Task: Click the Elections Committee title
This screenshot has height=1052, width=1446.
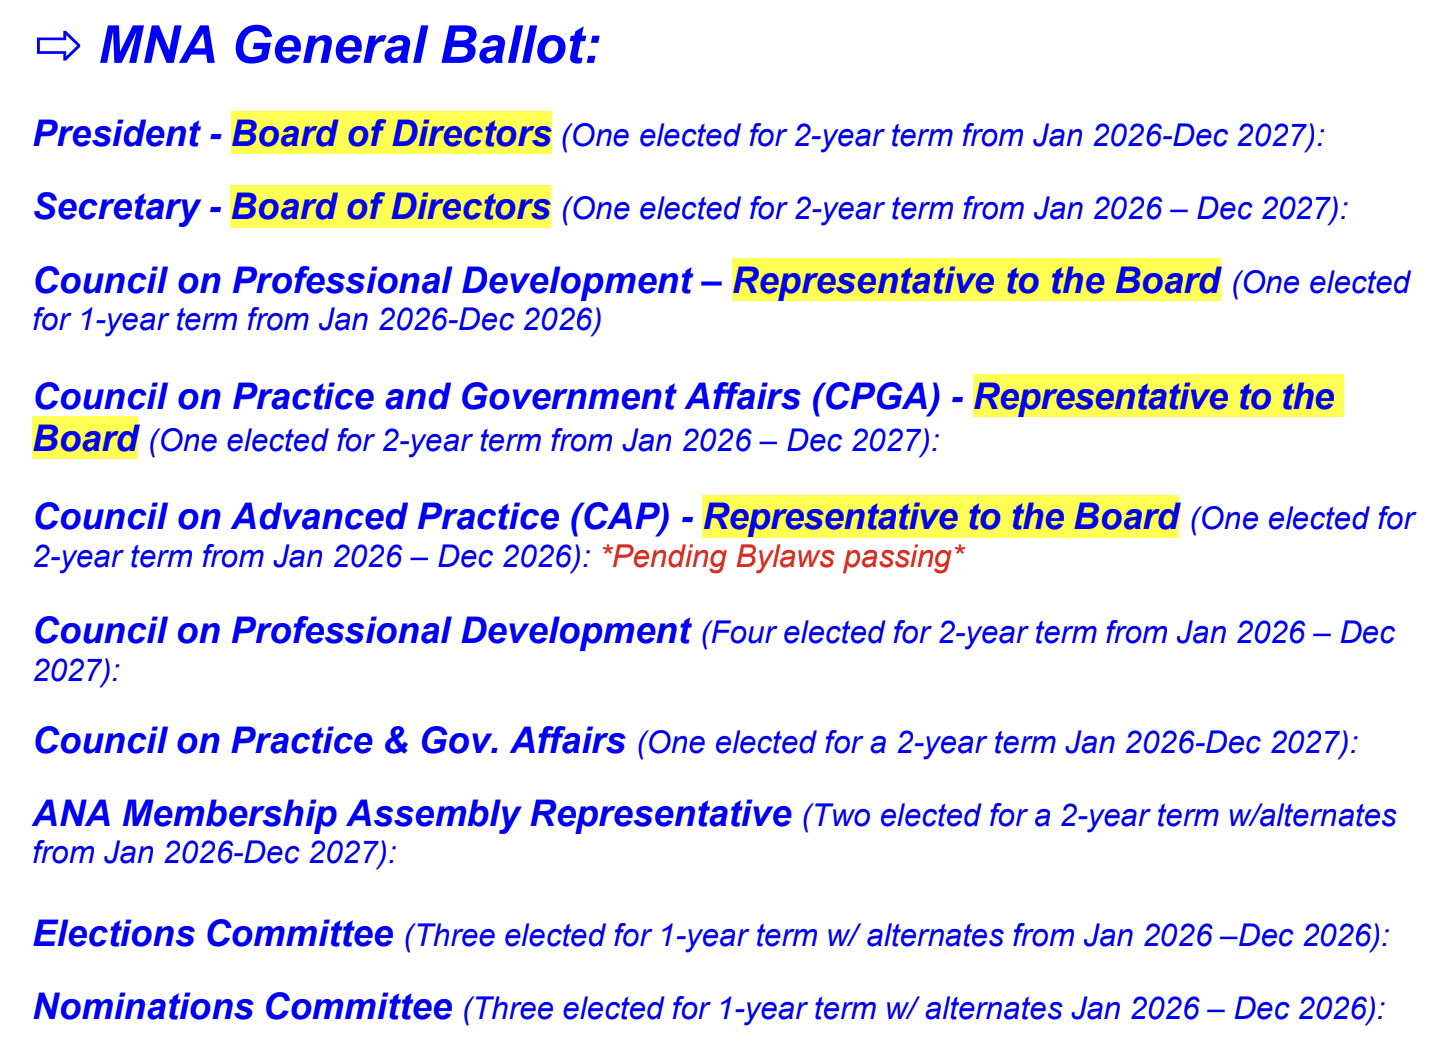Action: coord(213,934)
